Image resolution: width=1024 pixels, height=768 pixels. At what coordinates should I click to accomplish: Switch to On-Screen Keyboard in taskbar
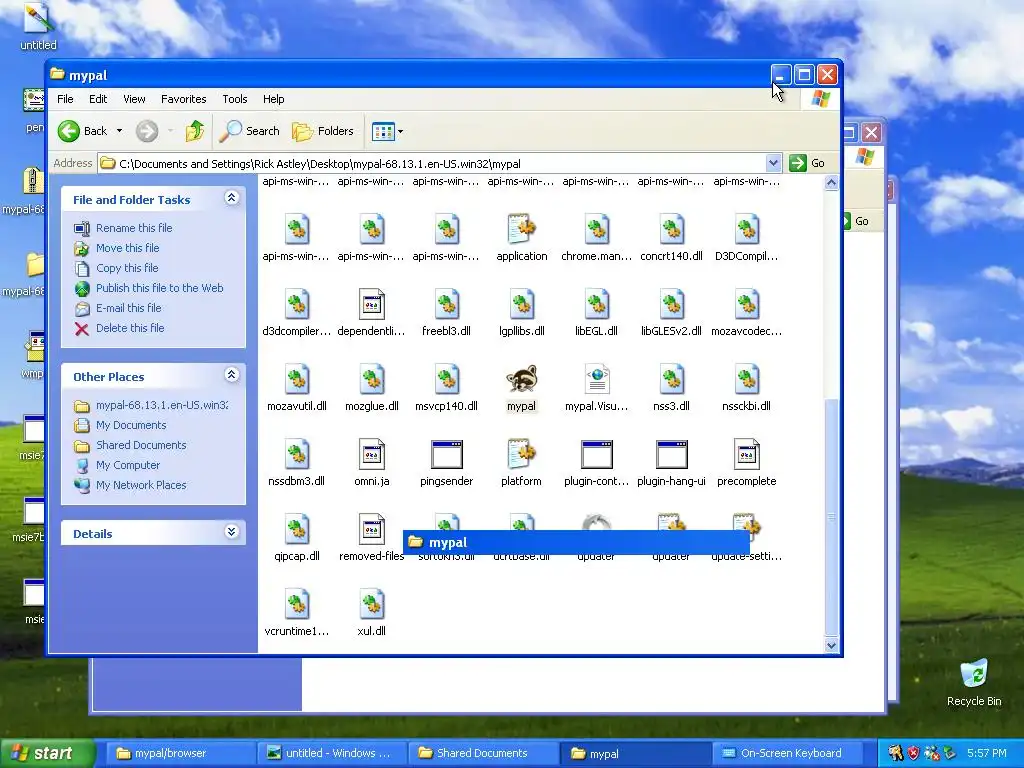pyautogui.click(x=790, y=754)
